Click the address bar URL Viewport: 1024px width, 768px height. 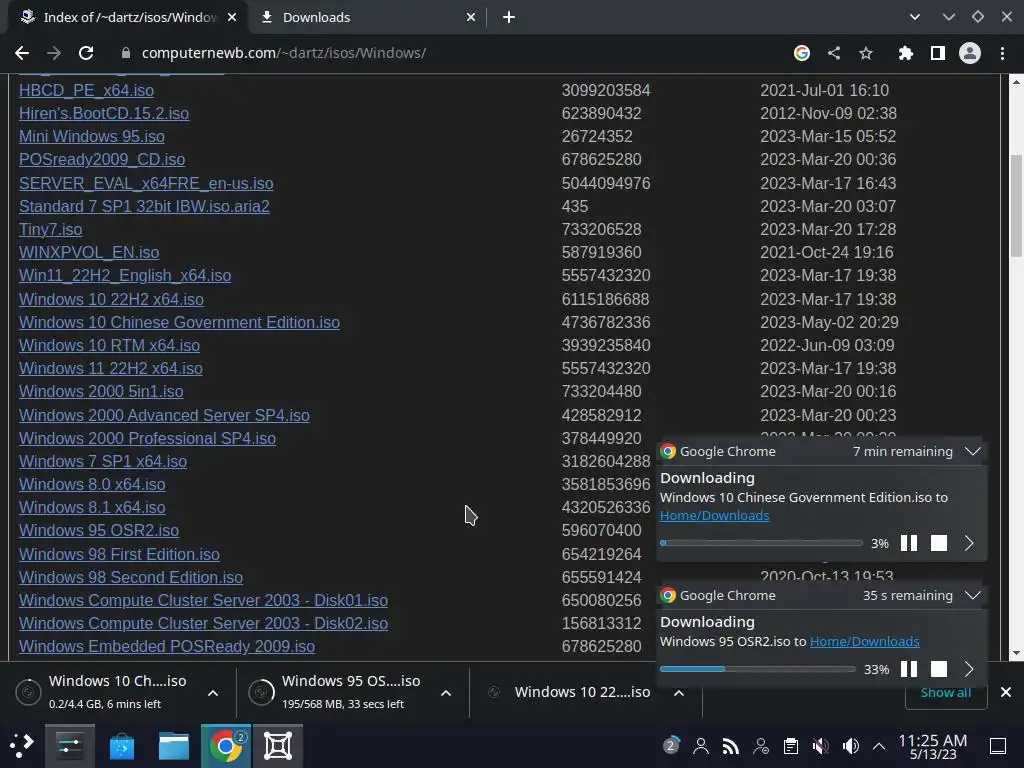point(283,53)
